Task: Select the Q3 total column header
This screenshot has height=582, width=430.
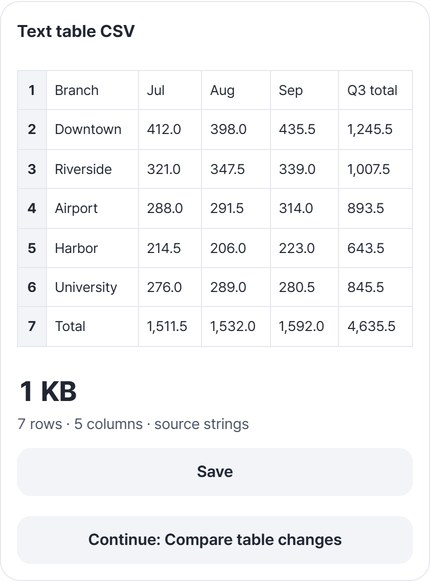Action: [375, 90]
